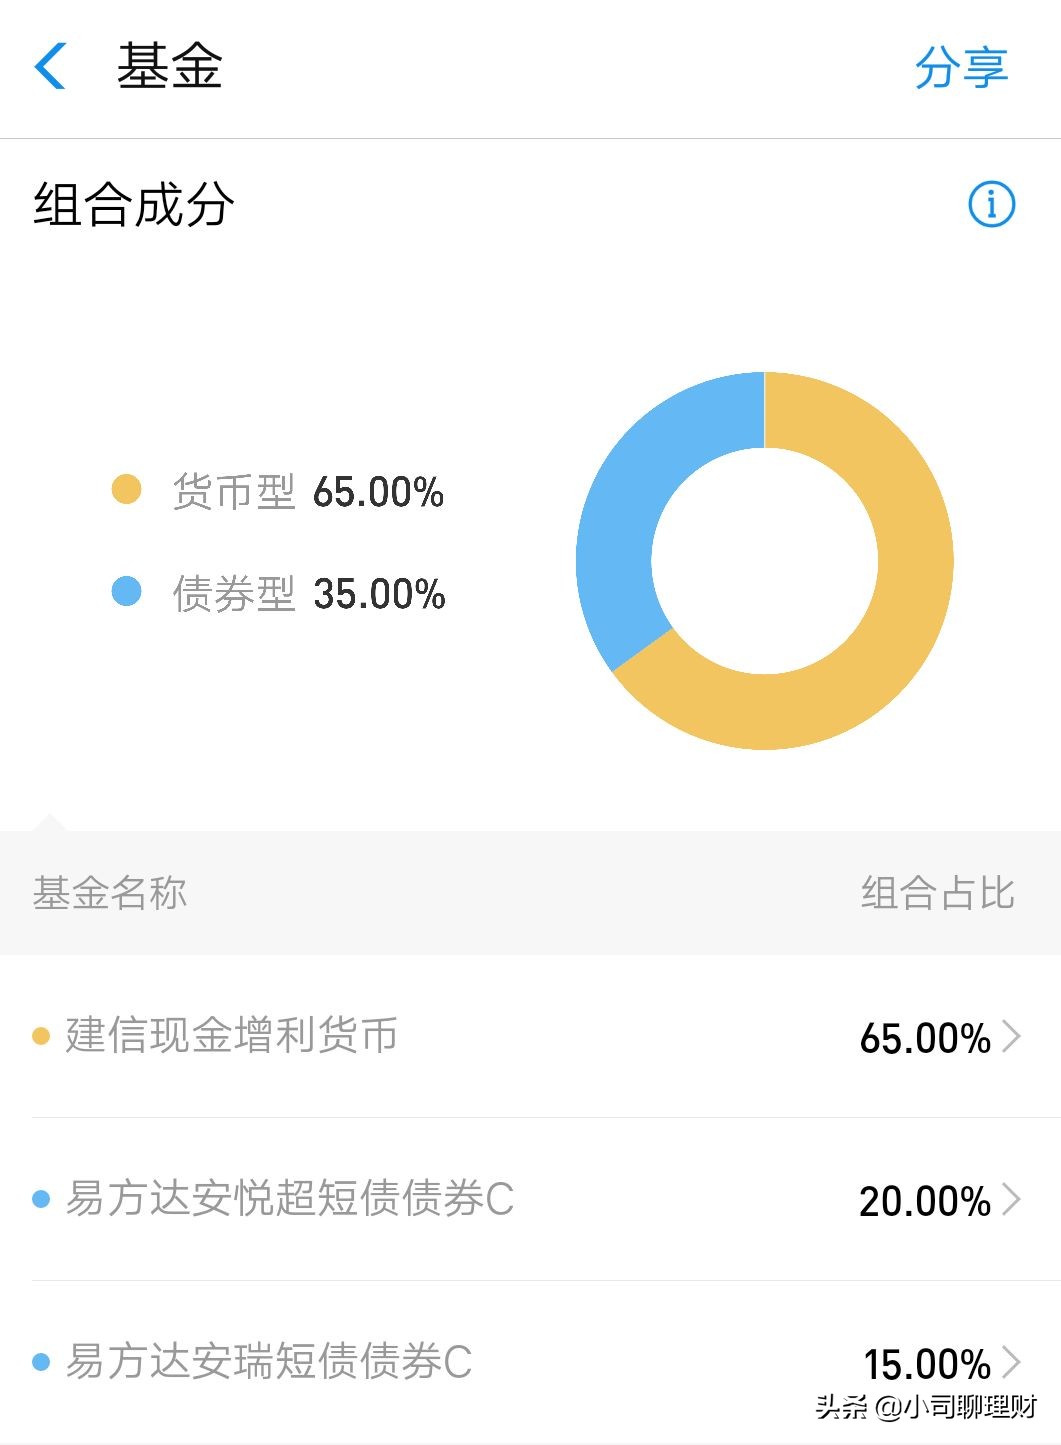This screenshot has width=1061, height=1445.
Task: Tap the center of the donut chart
Action: [x=765, y=560]
